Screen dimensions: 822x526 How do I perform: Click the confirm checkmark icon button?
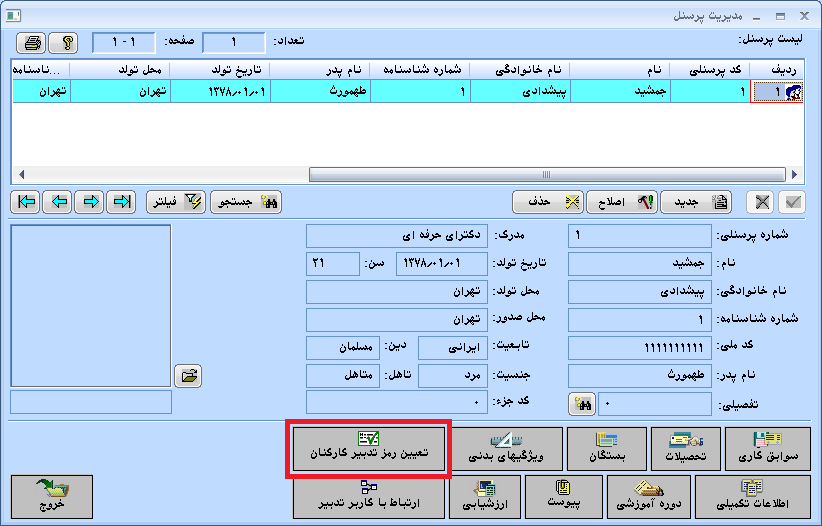tap(792, 201)
